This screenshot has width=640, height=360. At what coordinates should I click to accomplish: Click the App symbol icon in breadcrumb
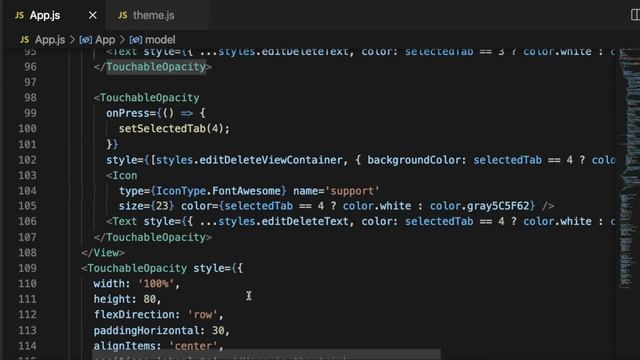click(x=85, y=40)
